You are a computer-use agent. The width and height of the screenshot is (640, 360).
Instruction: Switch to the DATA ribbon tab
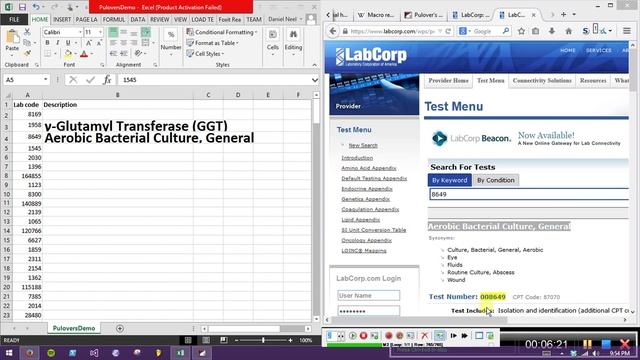(x=138, y=19)
